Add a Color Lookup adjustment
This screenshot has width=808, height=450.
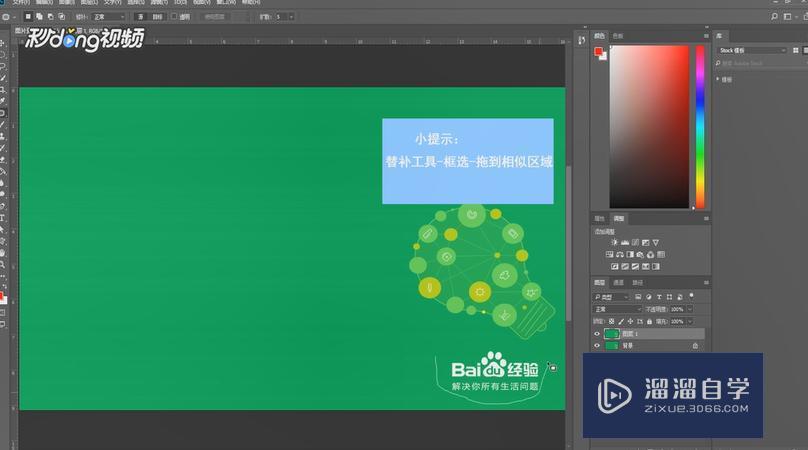point(661,255)
